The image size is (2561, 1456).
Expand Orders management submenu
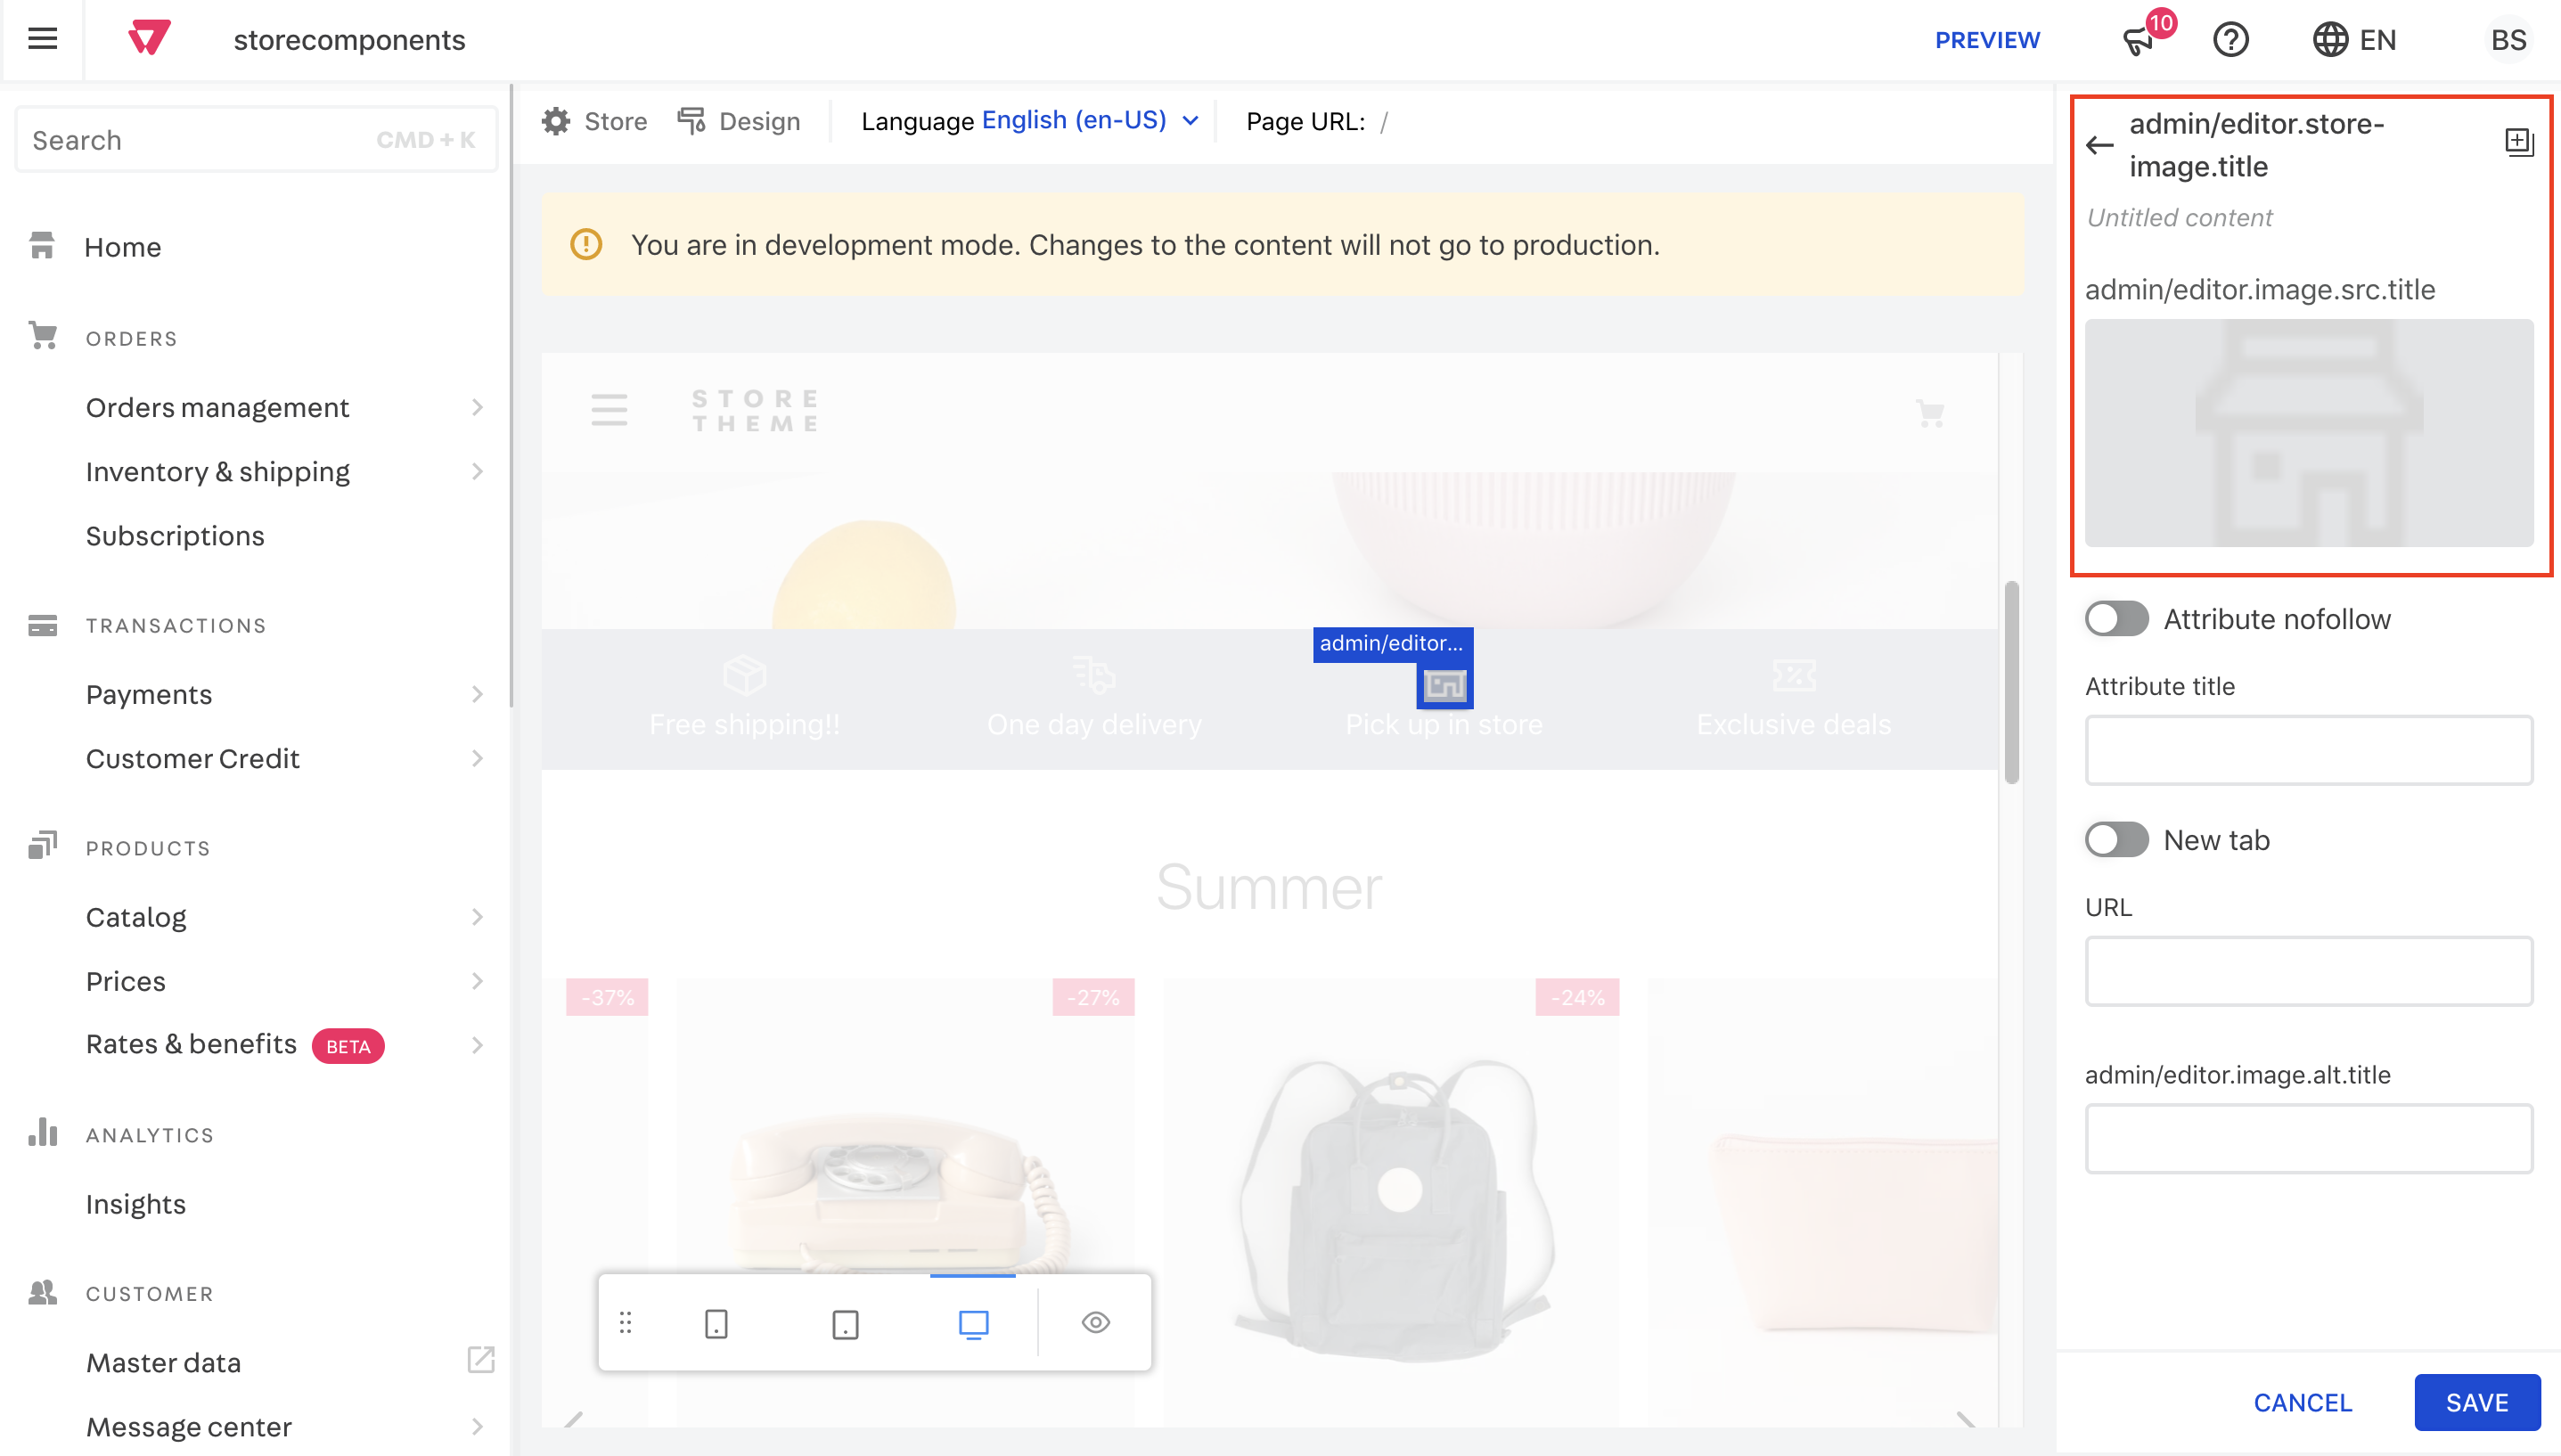(x=477, y=407)
